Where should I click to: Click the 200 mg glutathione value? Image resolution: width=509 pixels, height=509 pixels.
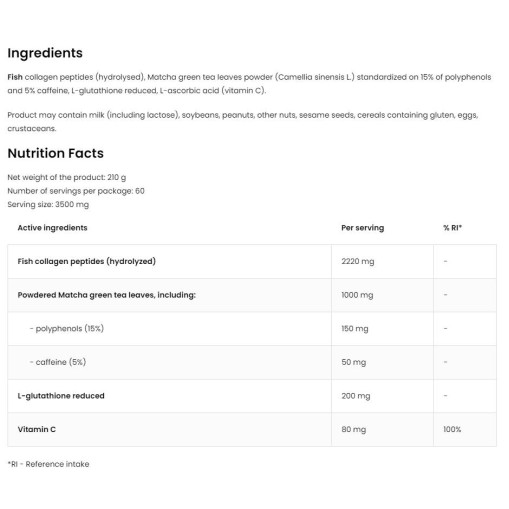click(x=356, y=396)
